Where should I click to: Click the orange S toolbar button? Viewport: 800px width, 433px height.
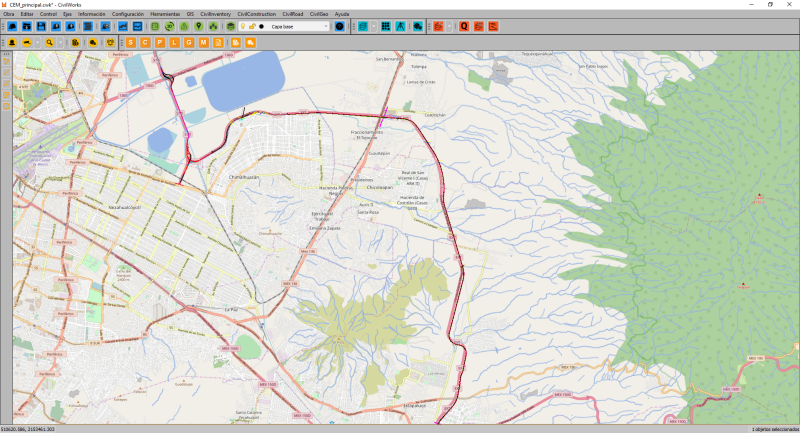click(x=131, y=43)
